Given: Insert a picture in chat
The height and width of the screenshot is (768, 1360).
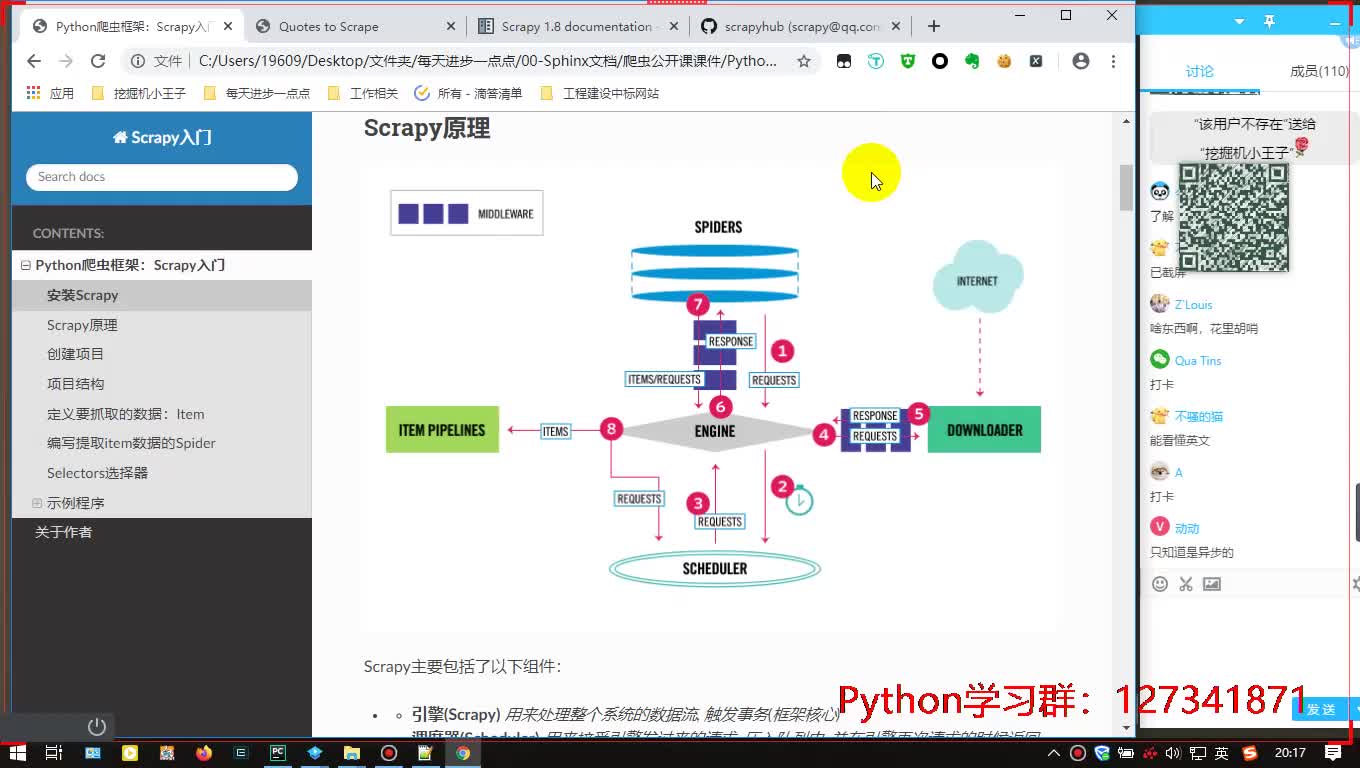Looking at the screenshot, I should (x=1212, y=584).
